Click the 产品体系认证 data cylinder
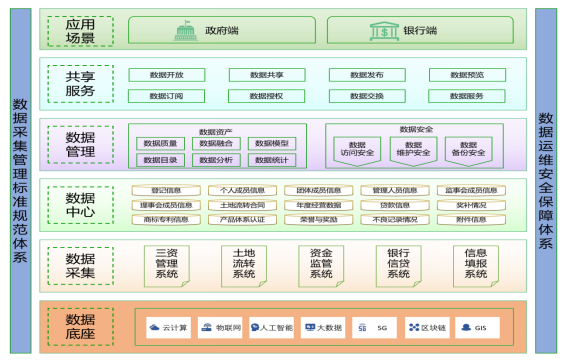The height and width of the screenshot is (362, 567). point(243,220)
